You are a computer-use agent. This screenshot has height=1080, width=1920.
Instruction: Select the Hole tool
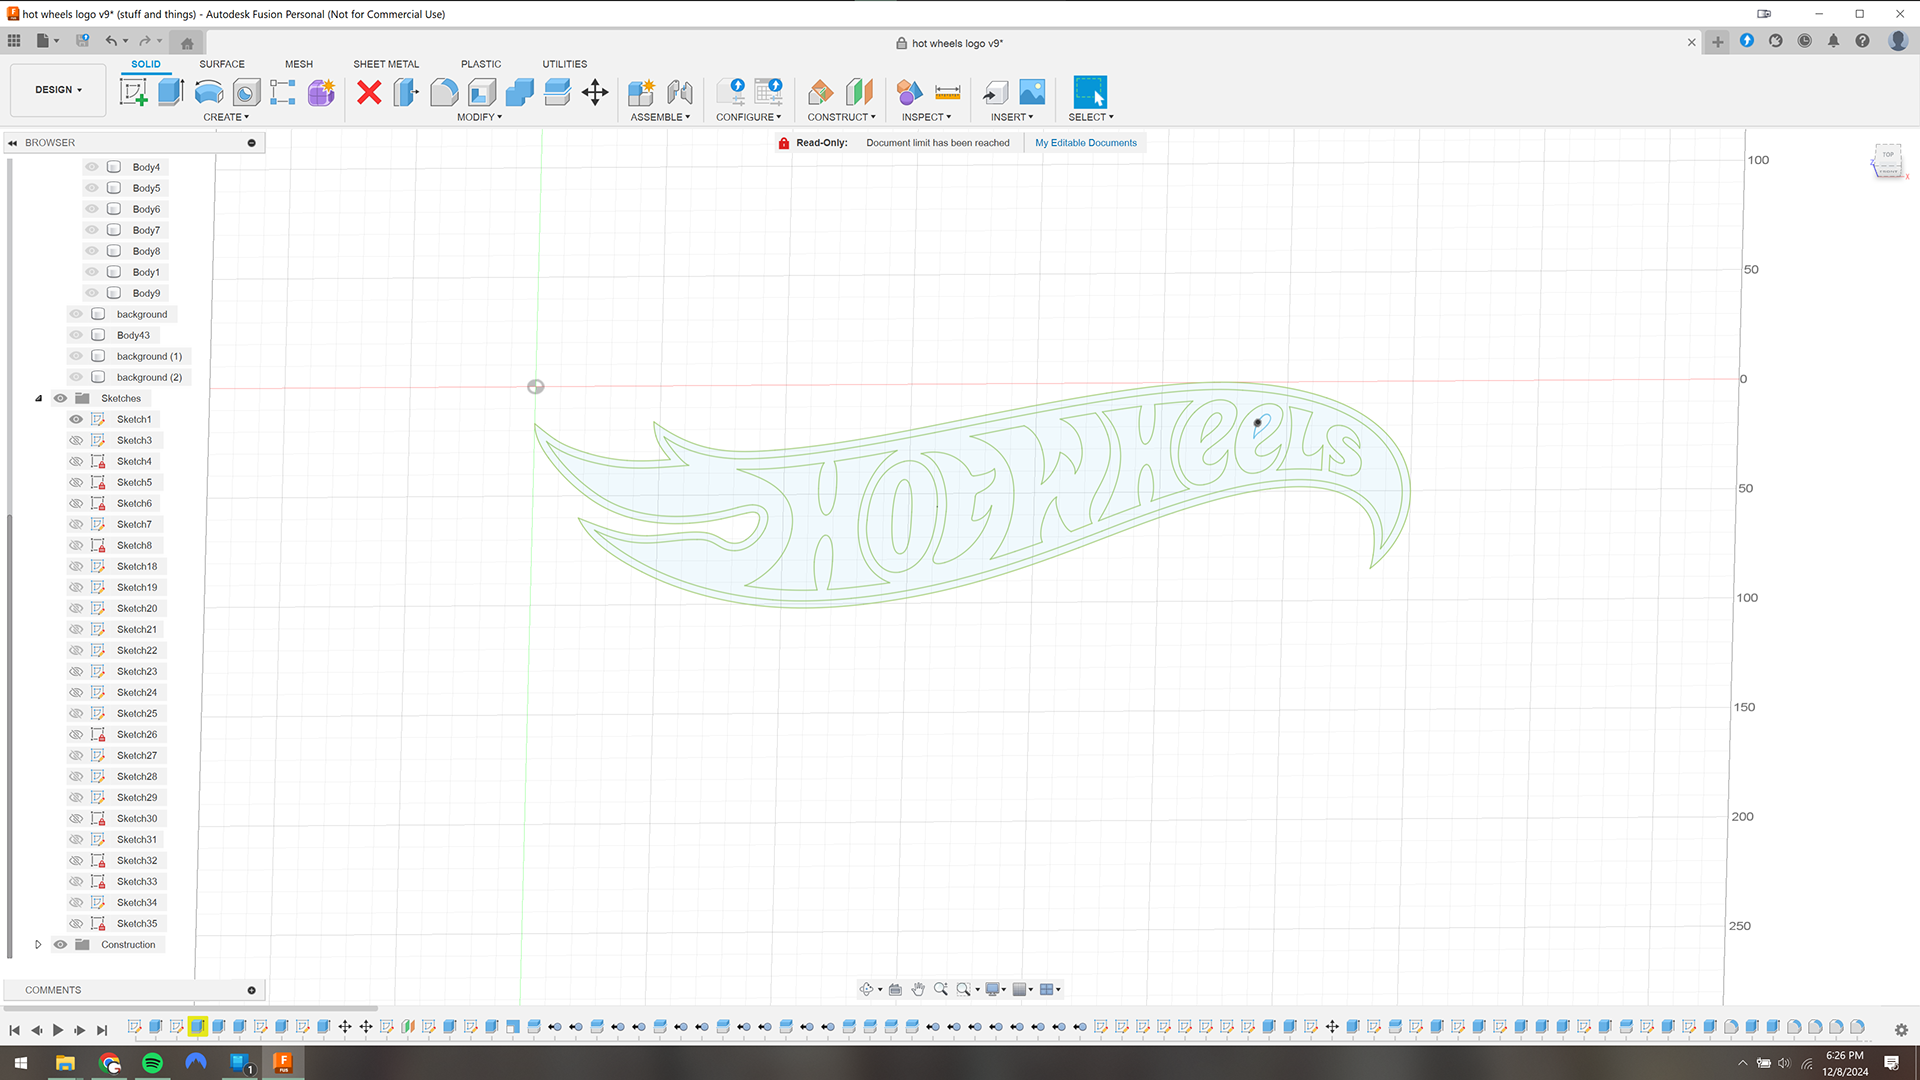click(x=246, y=92)
